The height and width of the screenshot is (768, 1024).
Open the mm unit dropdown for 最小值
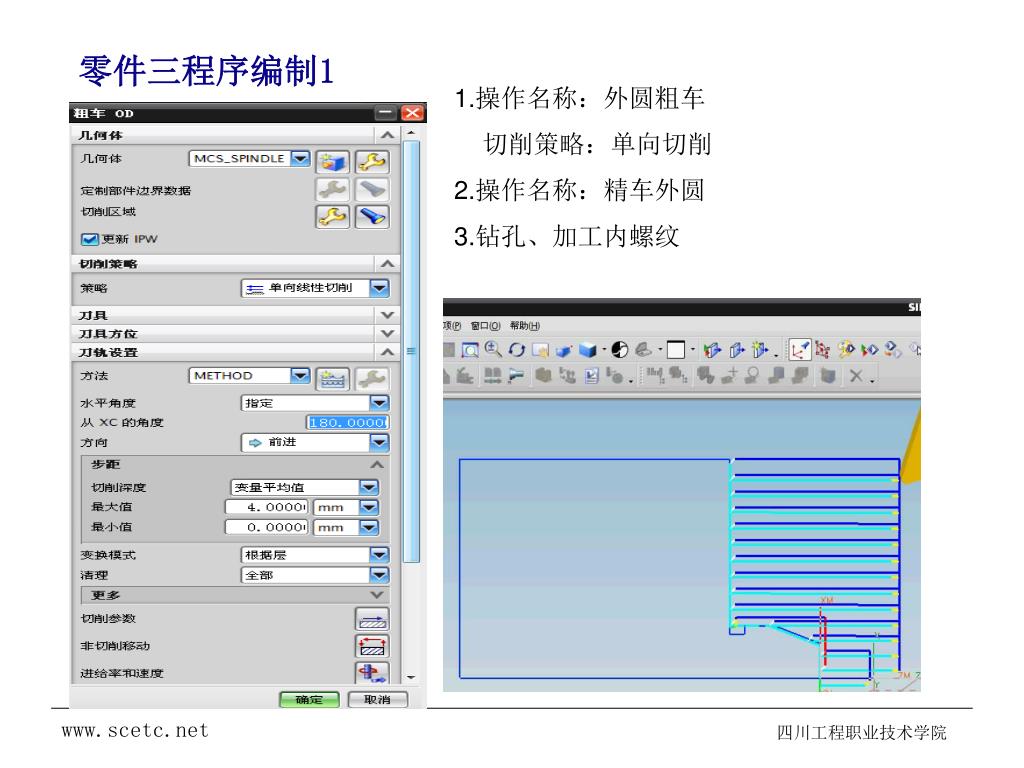click(x=369, y=527)
